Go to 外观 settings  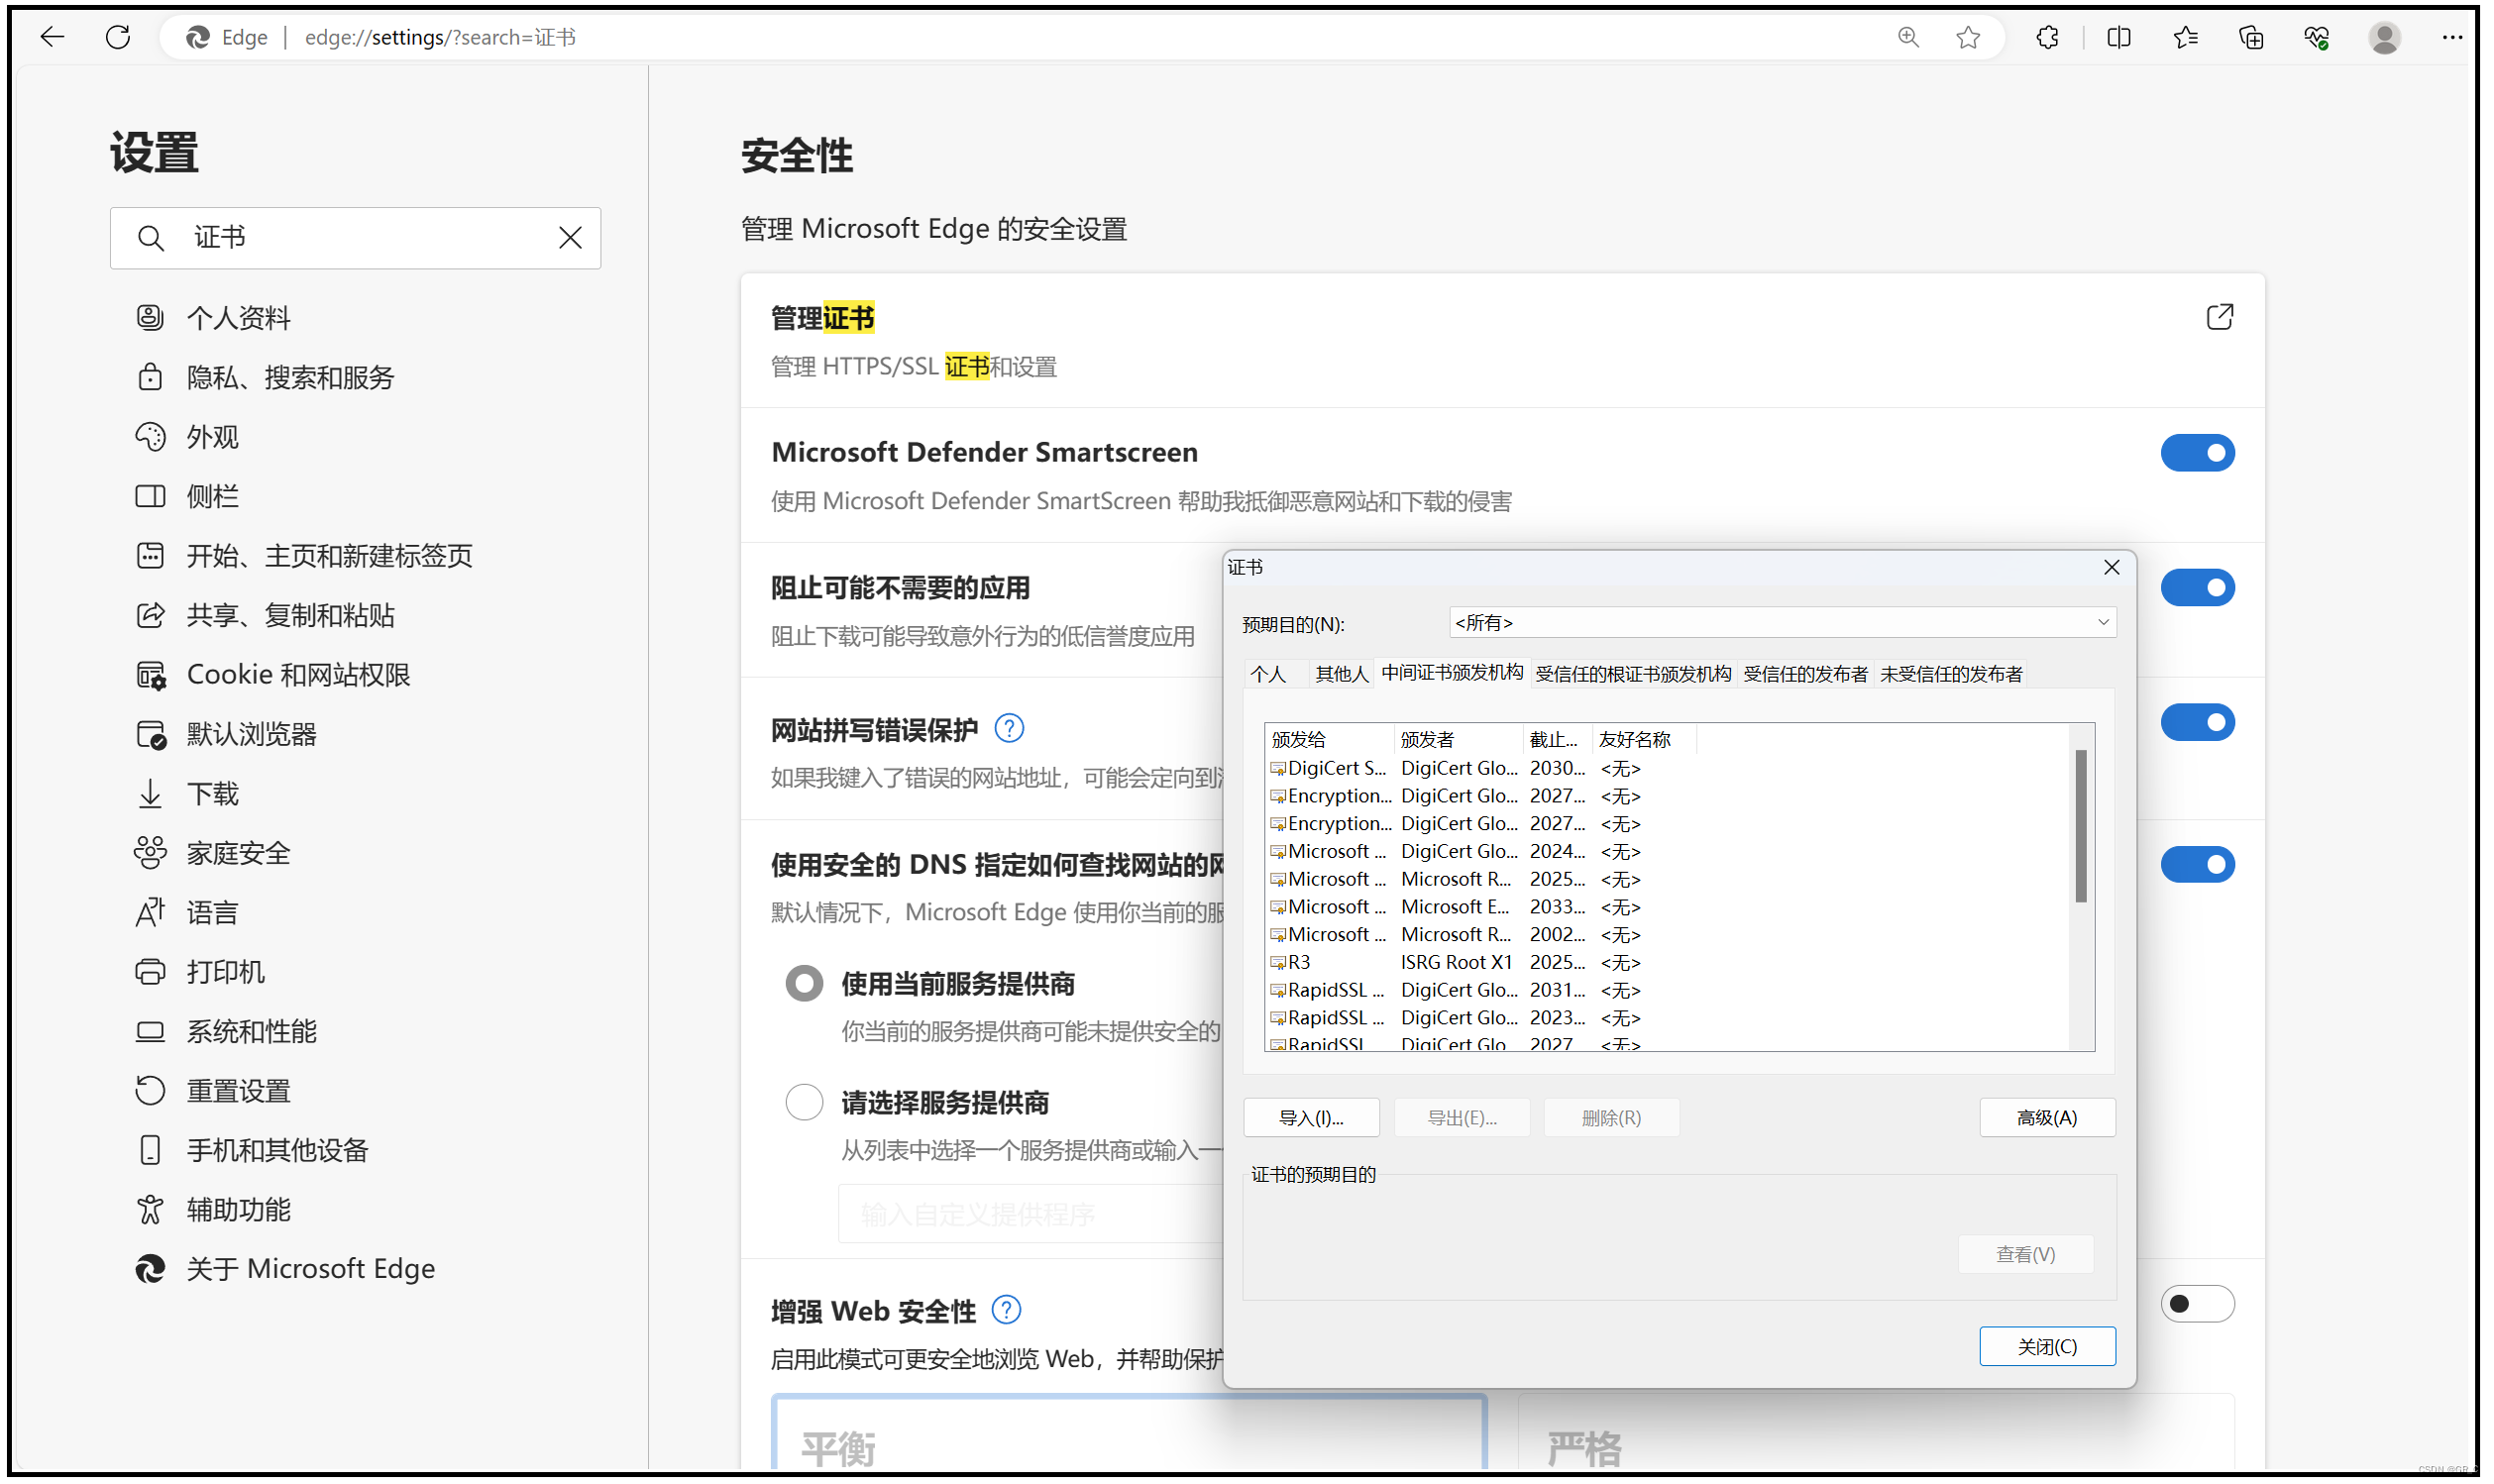click(x=187, y=437)
